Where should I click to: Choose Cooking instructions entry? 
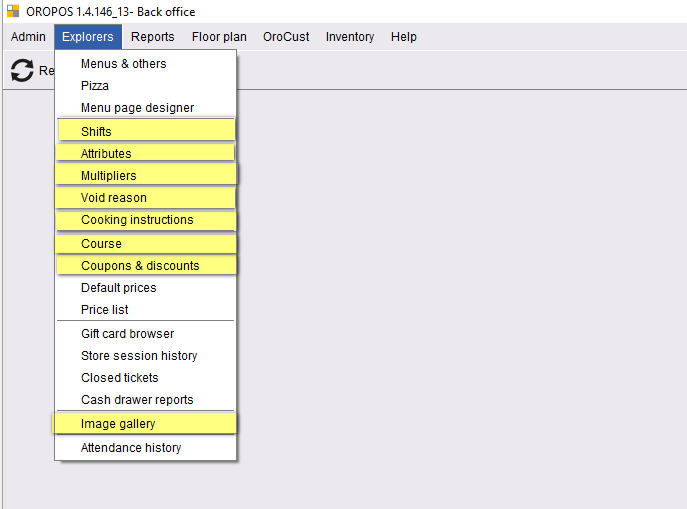point(145,219)
